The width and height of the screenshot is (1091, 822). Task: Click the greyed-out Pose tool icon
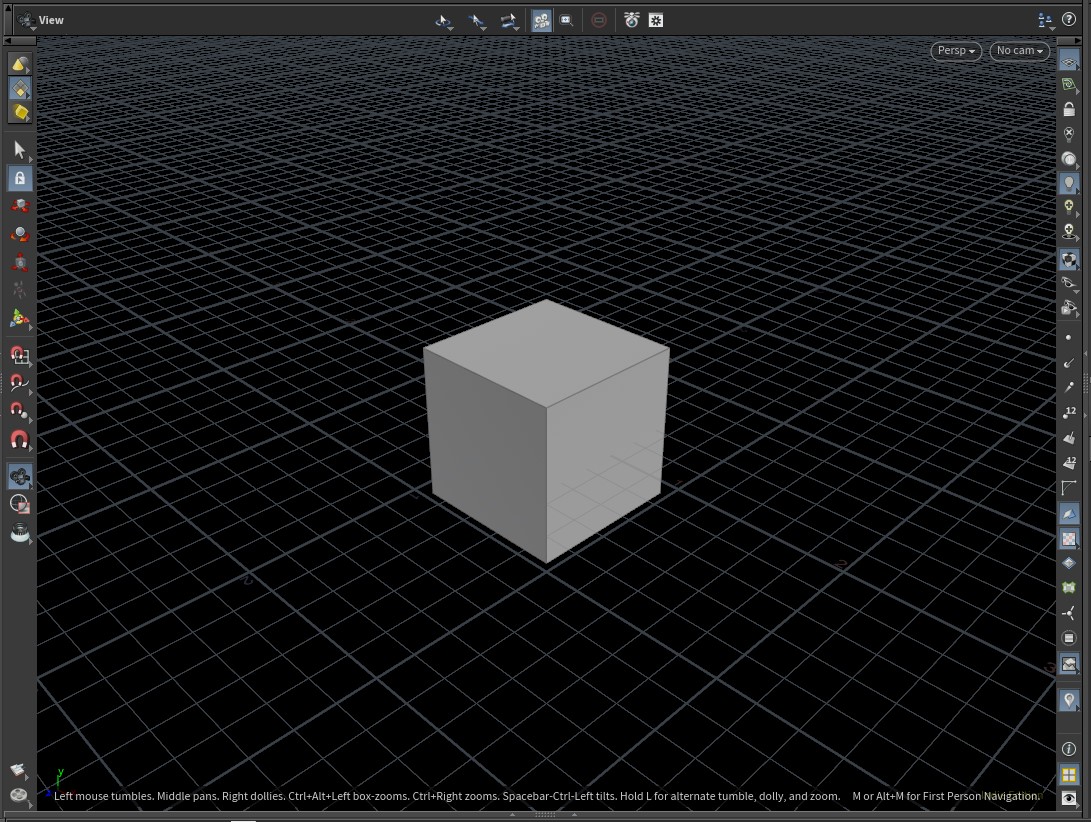click(x=19, y=290)
